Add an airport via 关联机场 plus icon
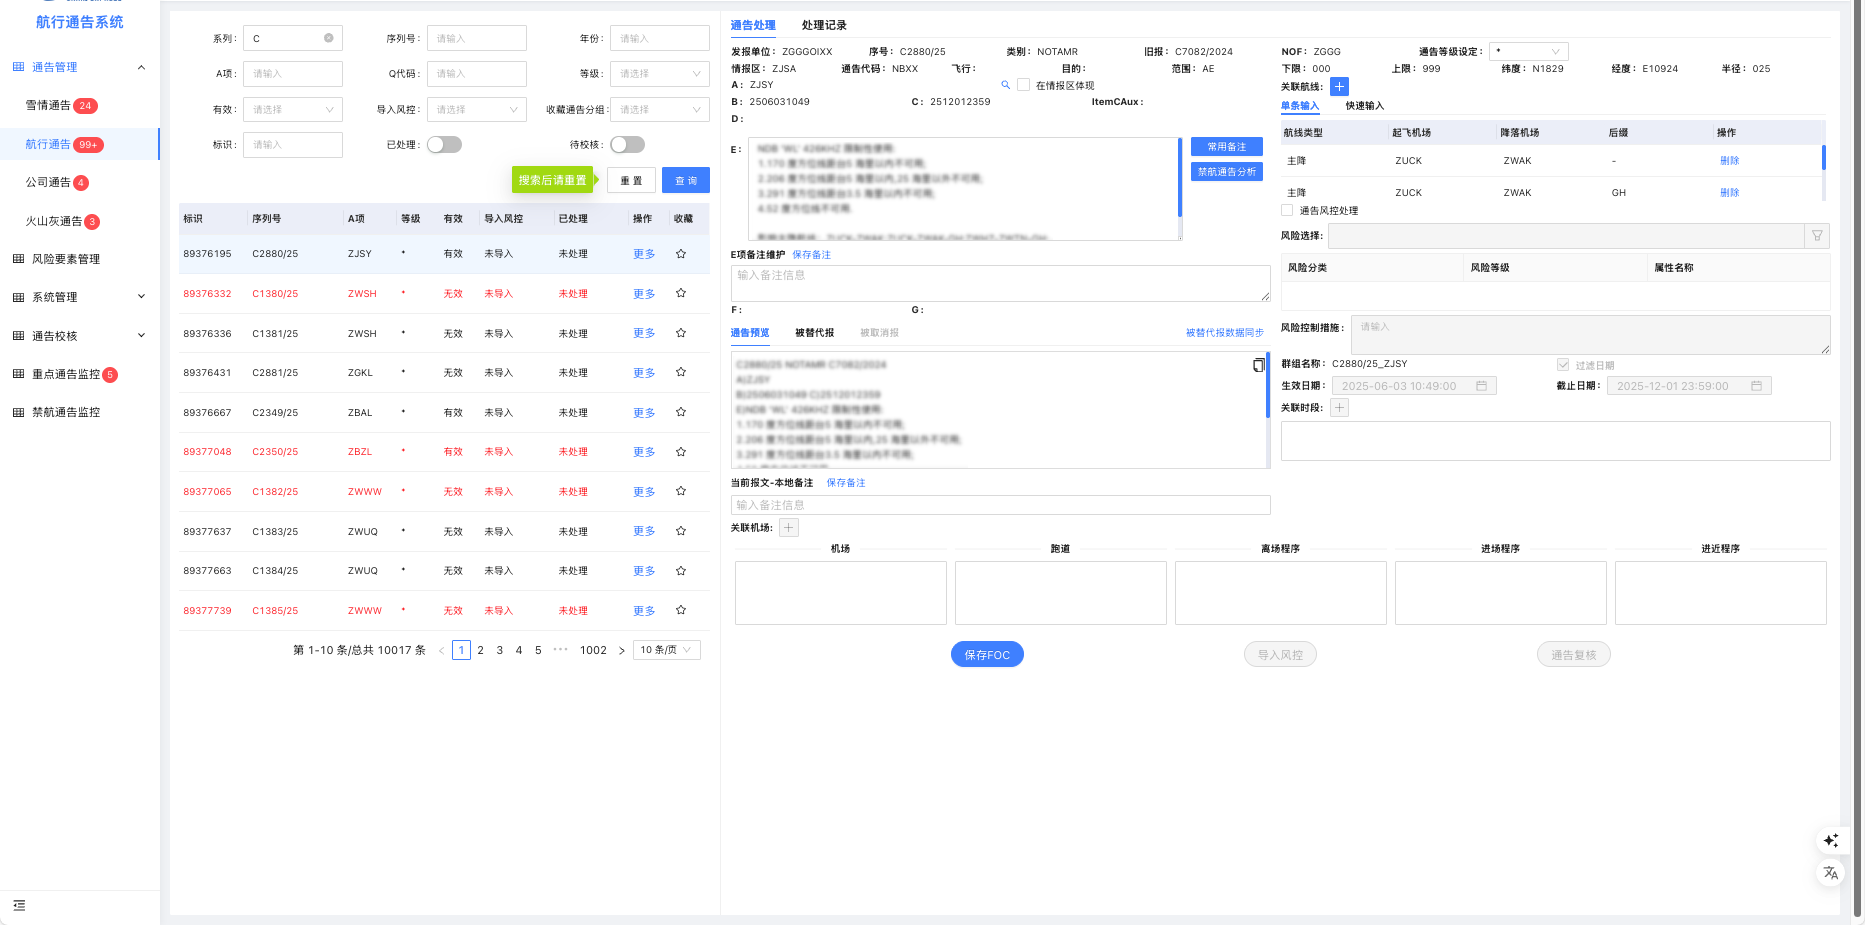Viewport: 1865px width, 925px height. point(789,527)
